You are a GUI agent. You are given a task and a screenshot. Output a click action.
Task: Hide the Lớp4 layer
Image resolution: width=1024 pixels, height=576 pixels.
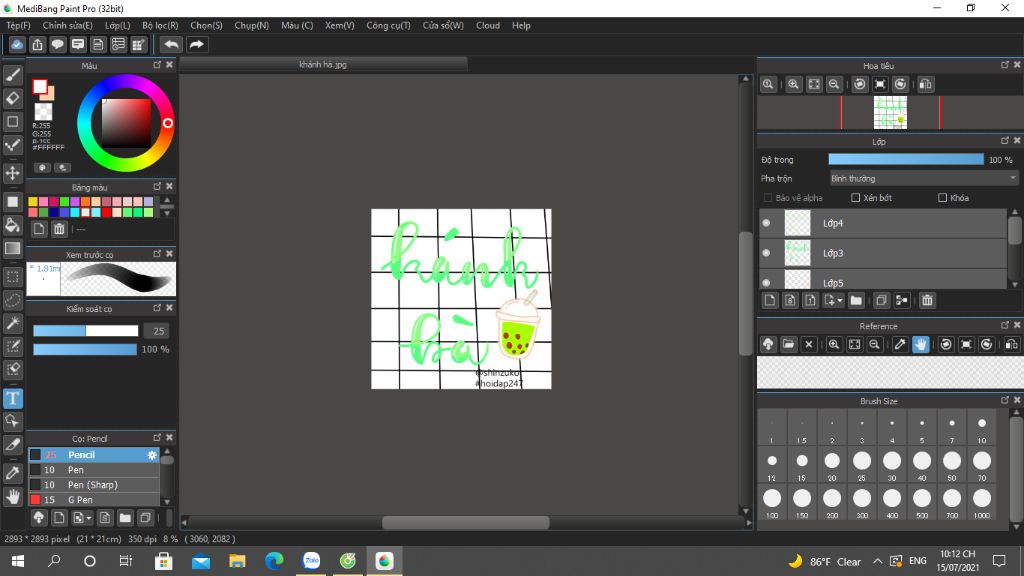766,223
